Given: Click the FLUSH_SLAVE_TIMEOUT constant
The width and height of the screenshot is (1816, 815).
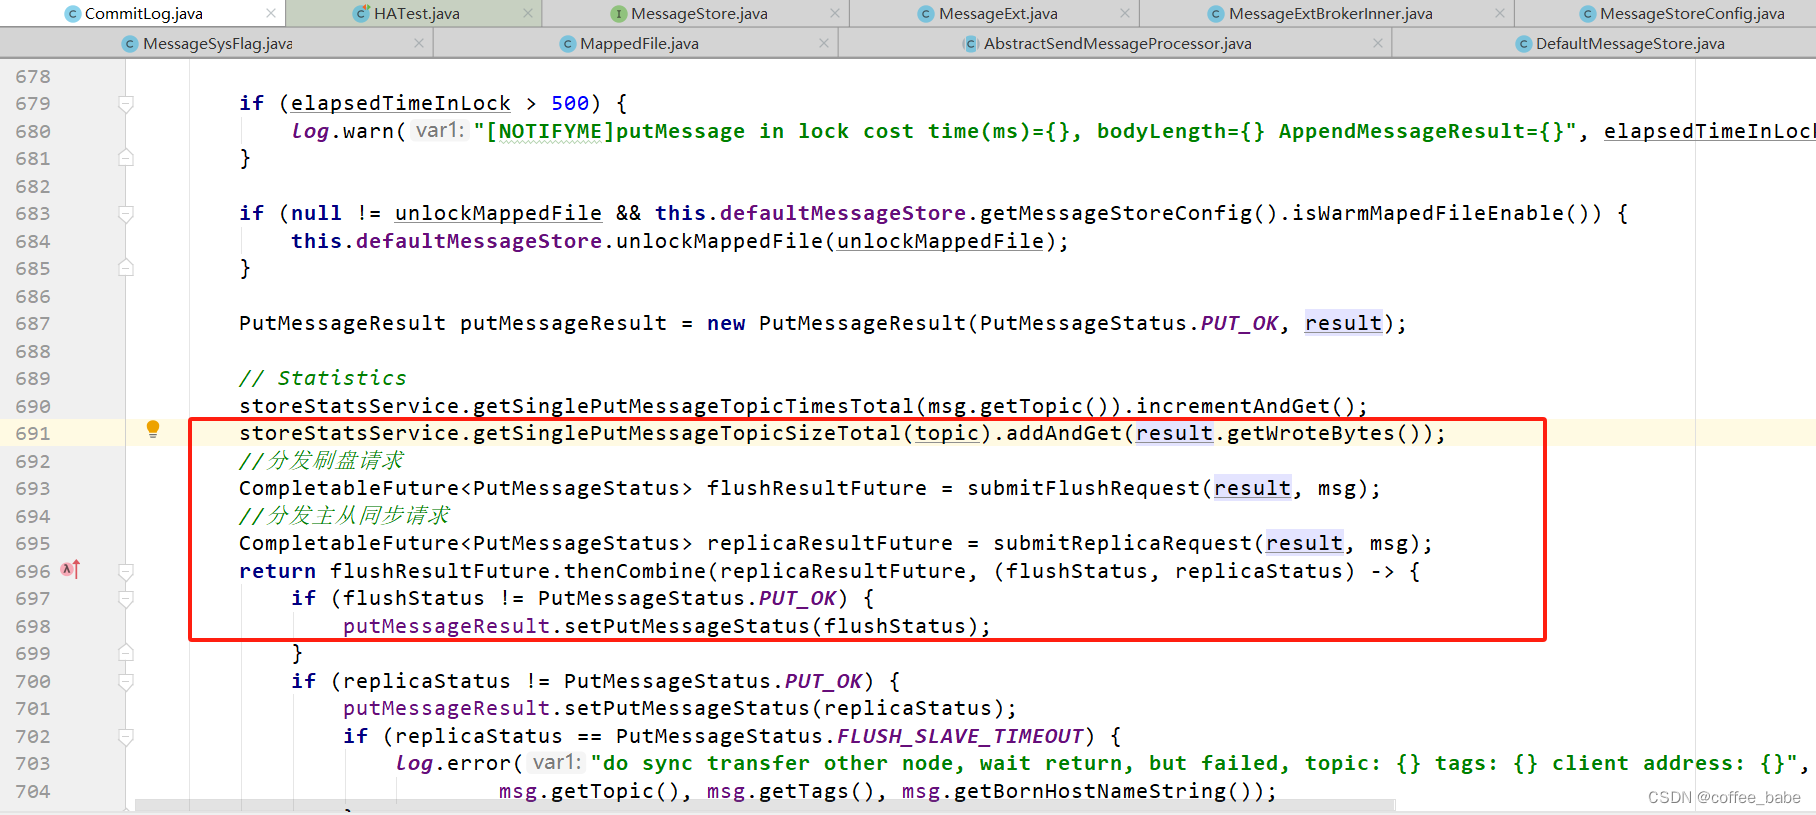Looking at the screenshot, I should [x=960, y=736].
